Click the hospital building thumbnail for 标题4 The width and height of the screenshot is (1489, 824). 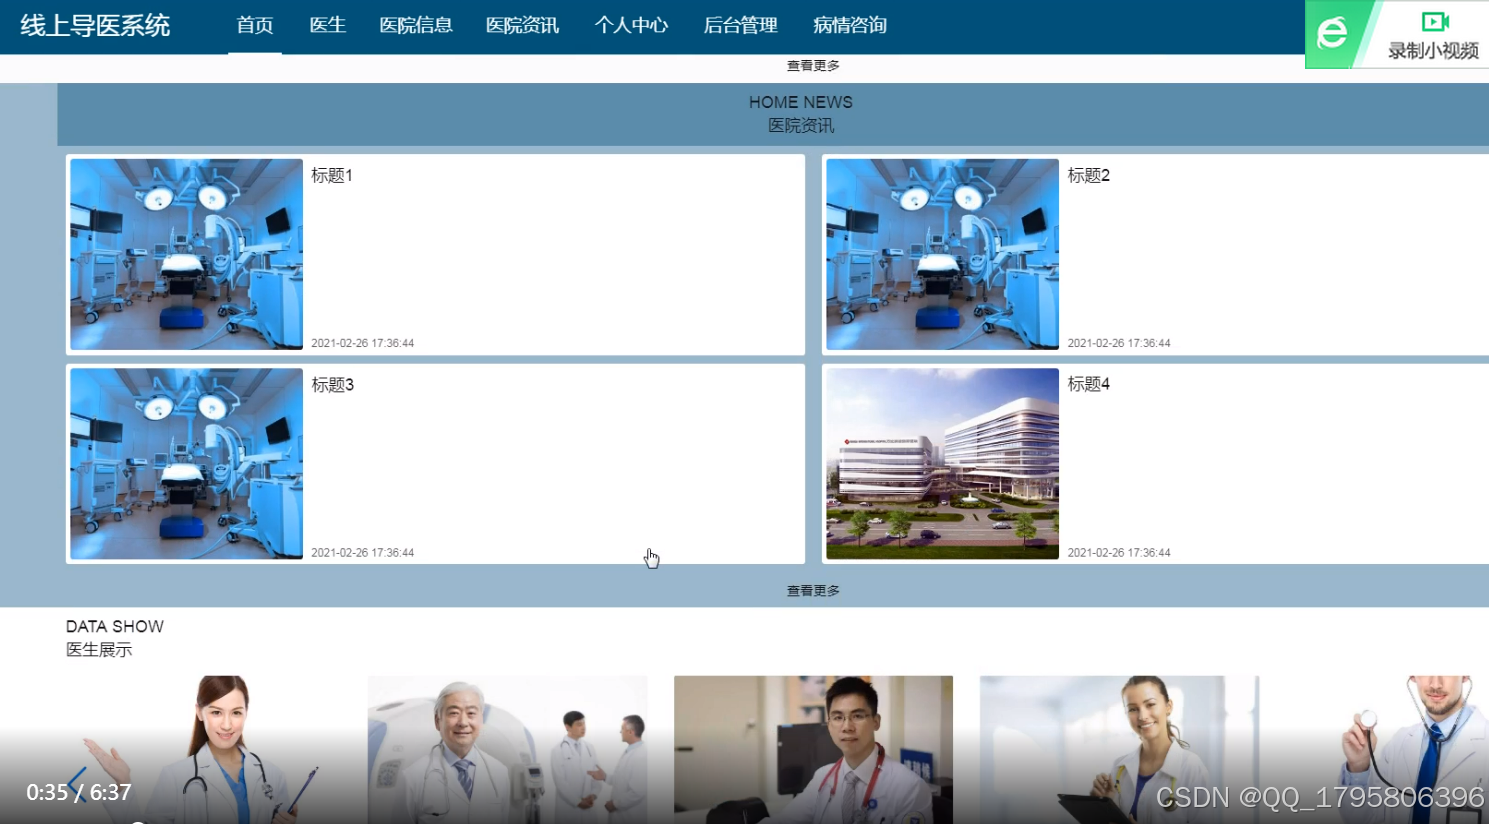[x=940, y=462]
